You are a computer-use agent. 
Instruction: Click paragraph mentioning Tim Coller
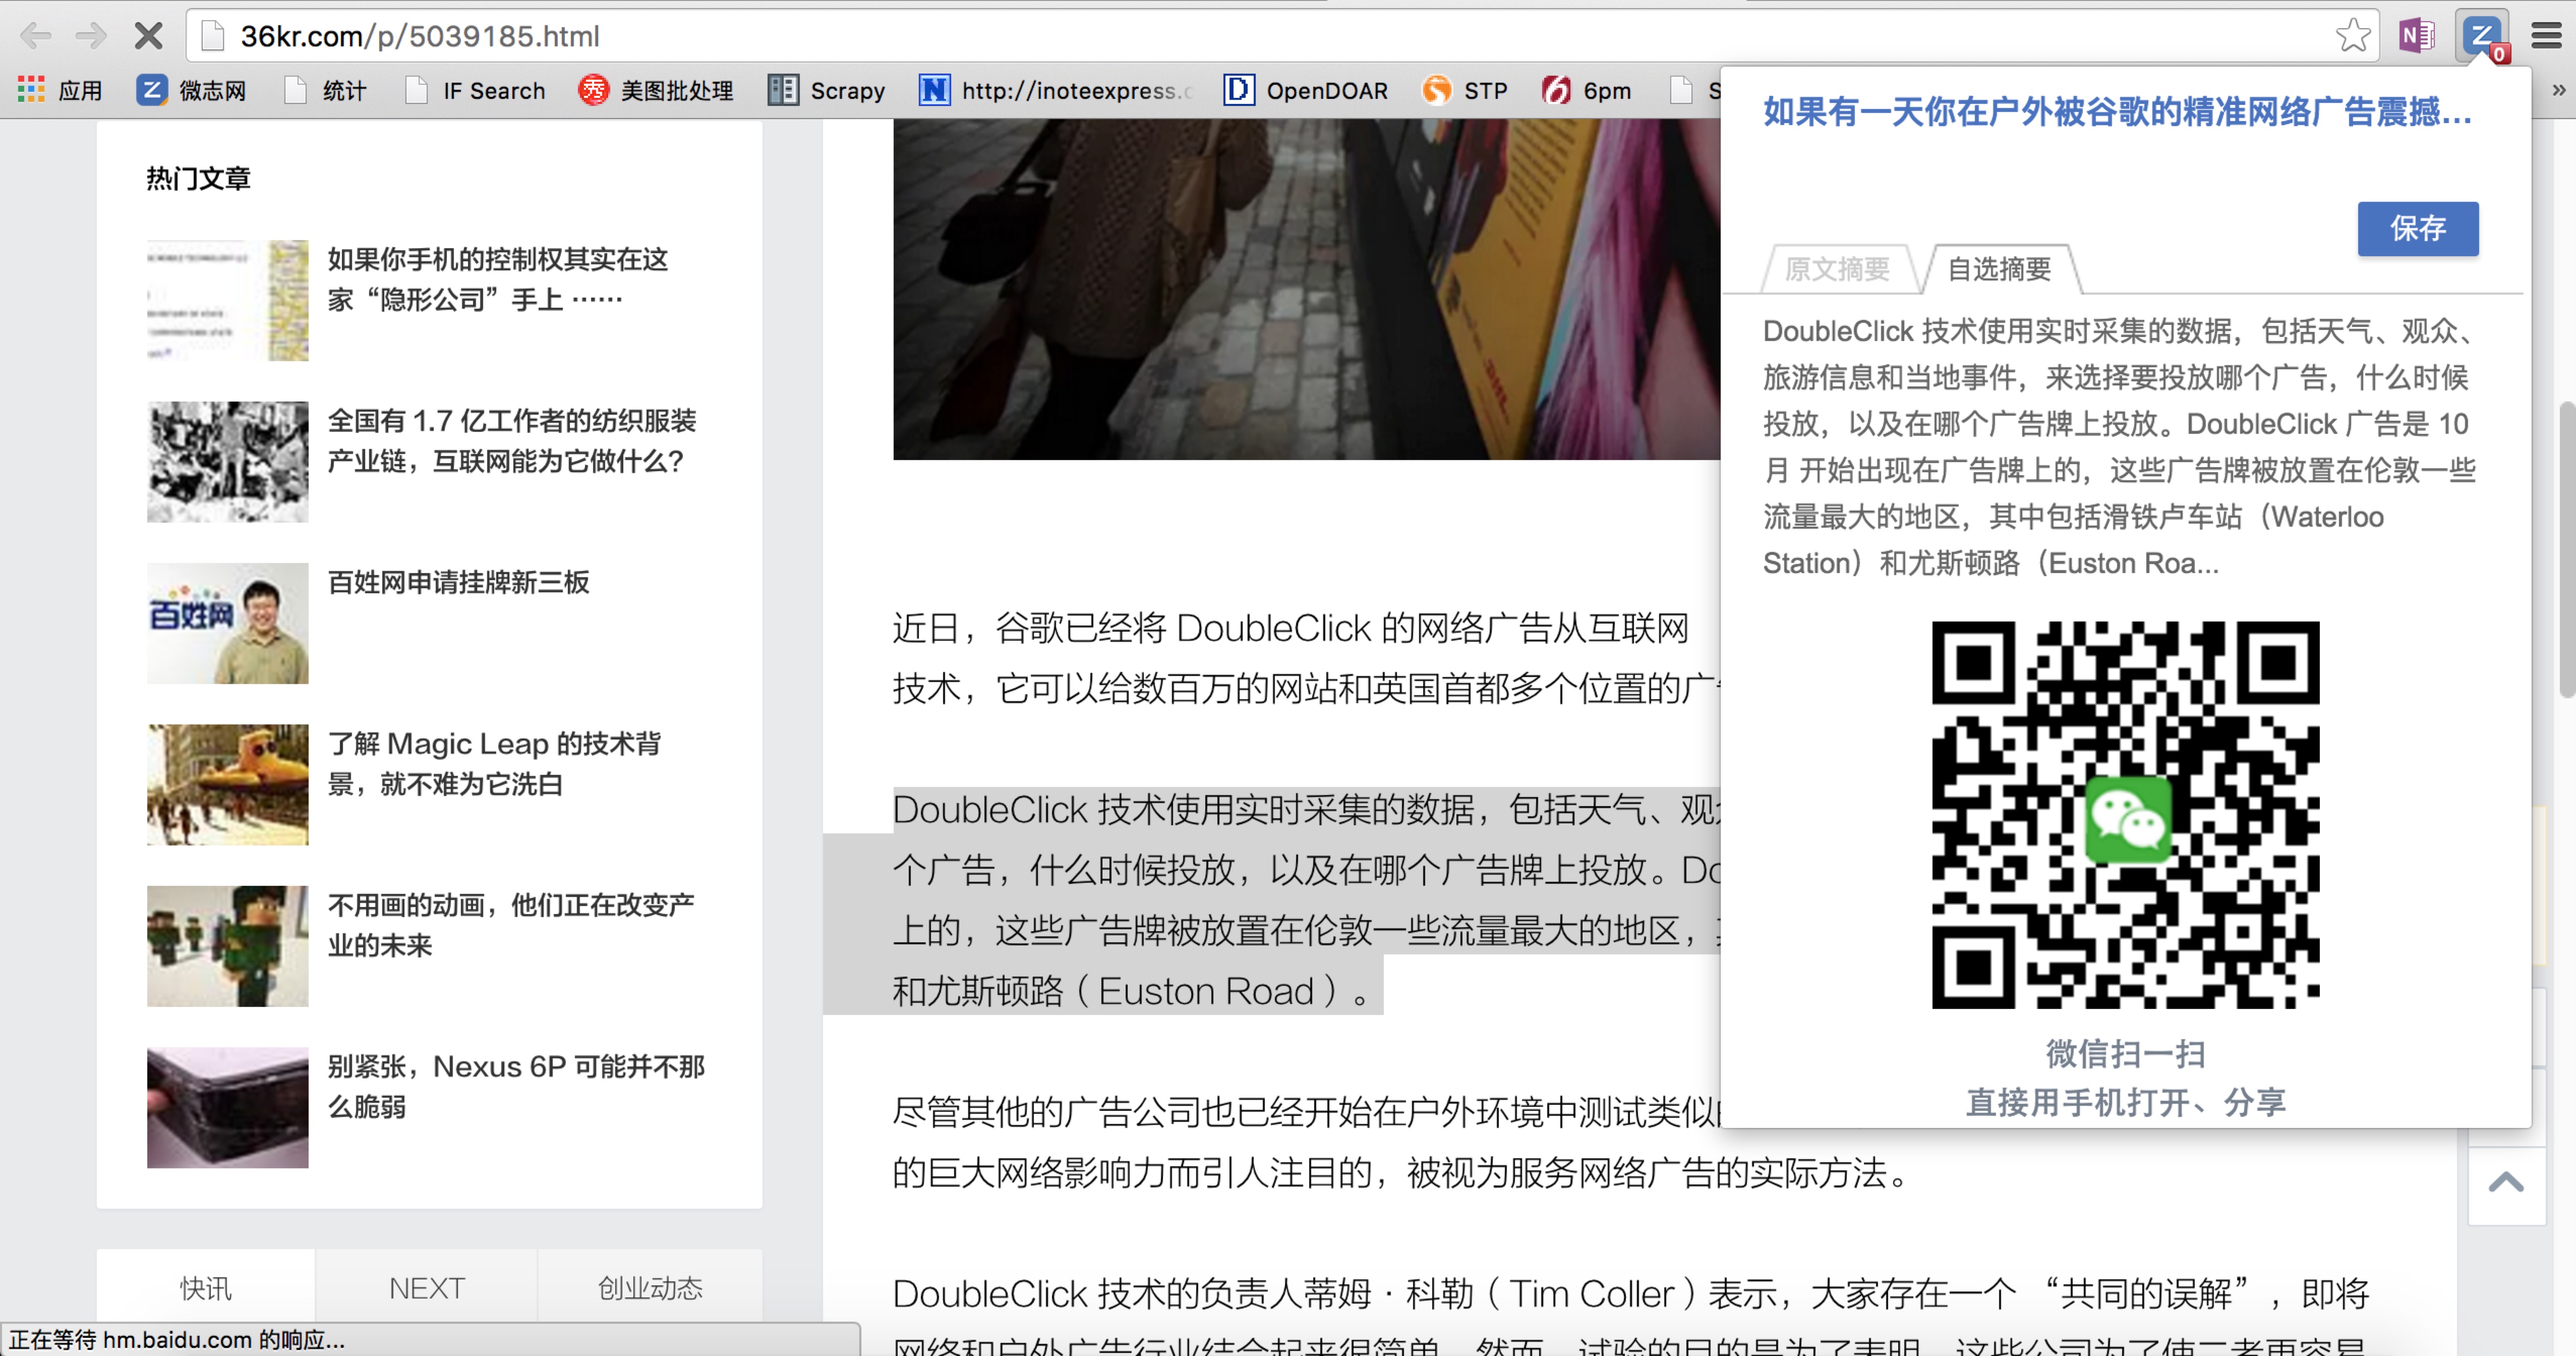click(x=1630, y=1316)
